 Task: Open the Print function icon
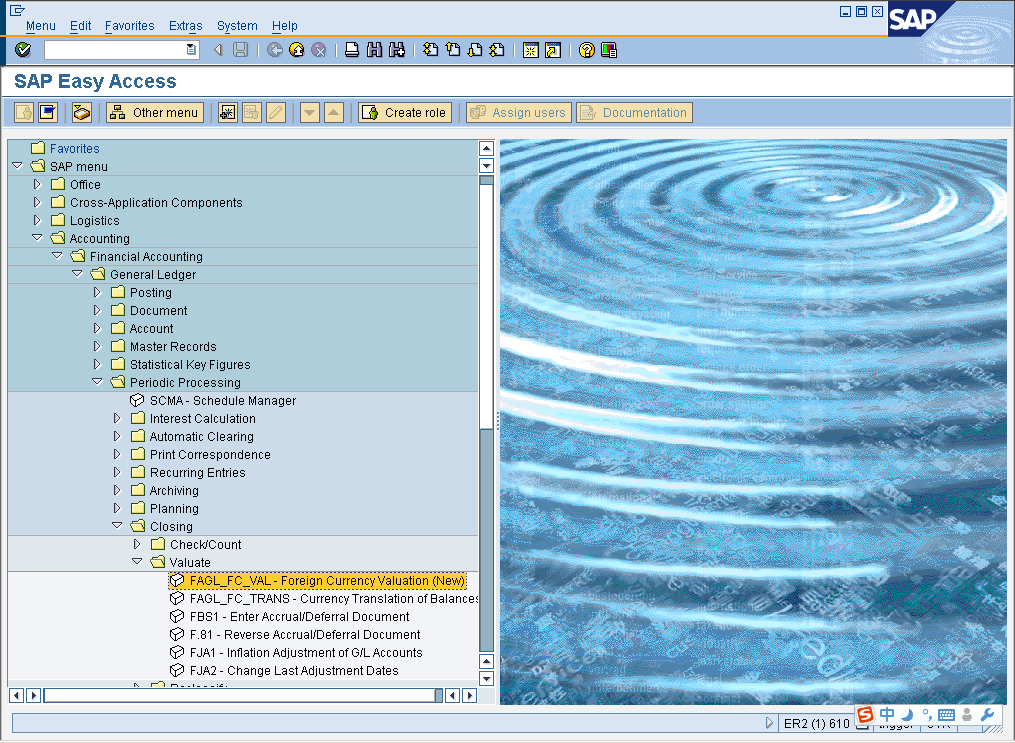[351, 49]
